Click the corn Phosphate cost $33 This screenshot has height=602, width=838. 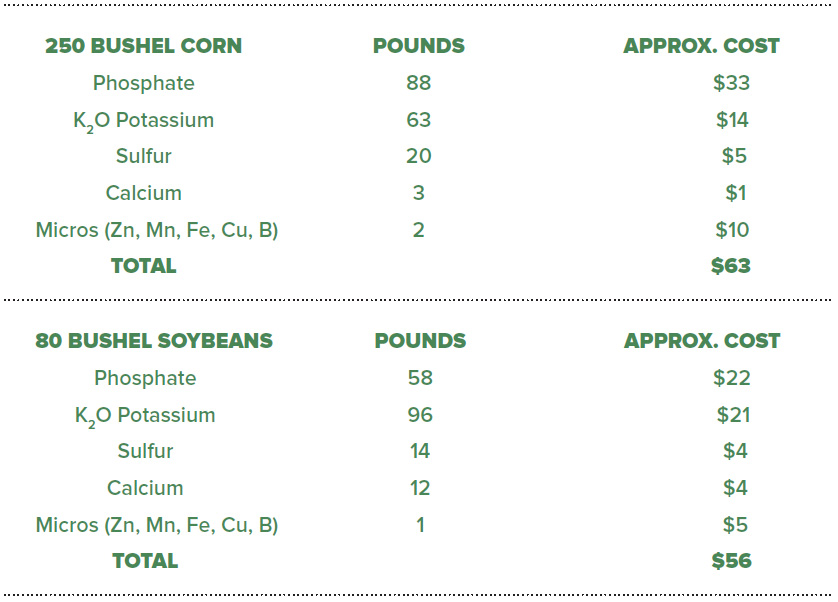tap(732, 83)
